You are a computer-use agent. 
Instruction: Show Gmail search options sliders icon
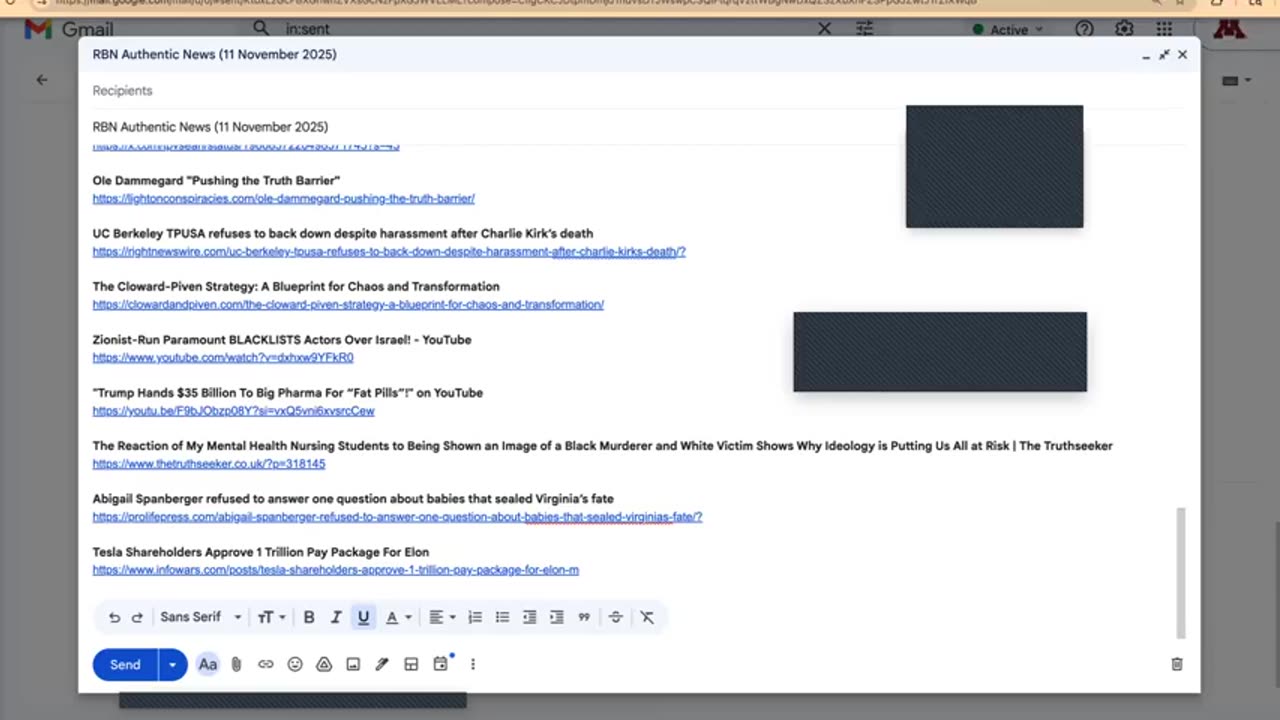click(x=865, y=29)
